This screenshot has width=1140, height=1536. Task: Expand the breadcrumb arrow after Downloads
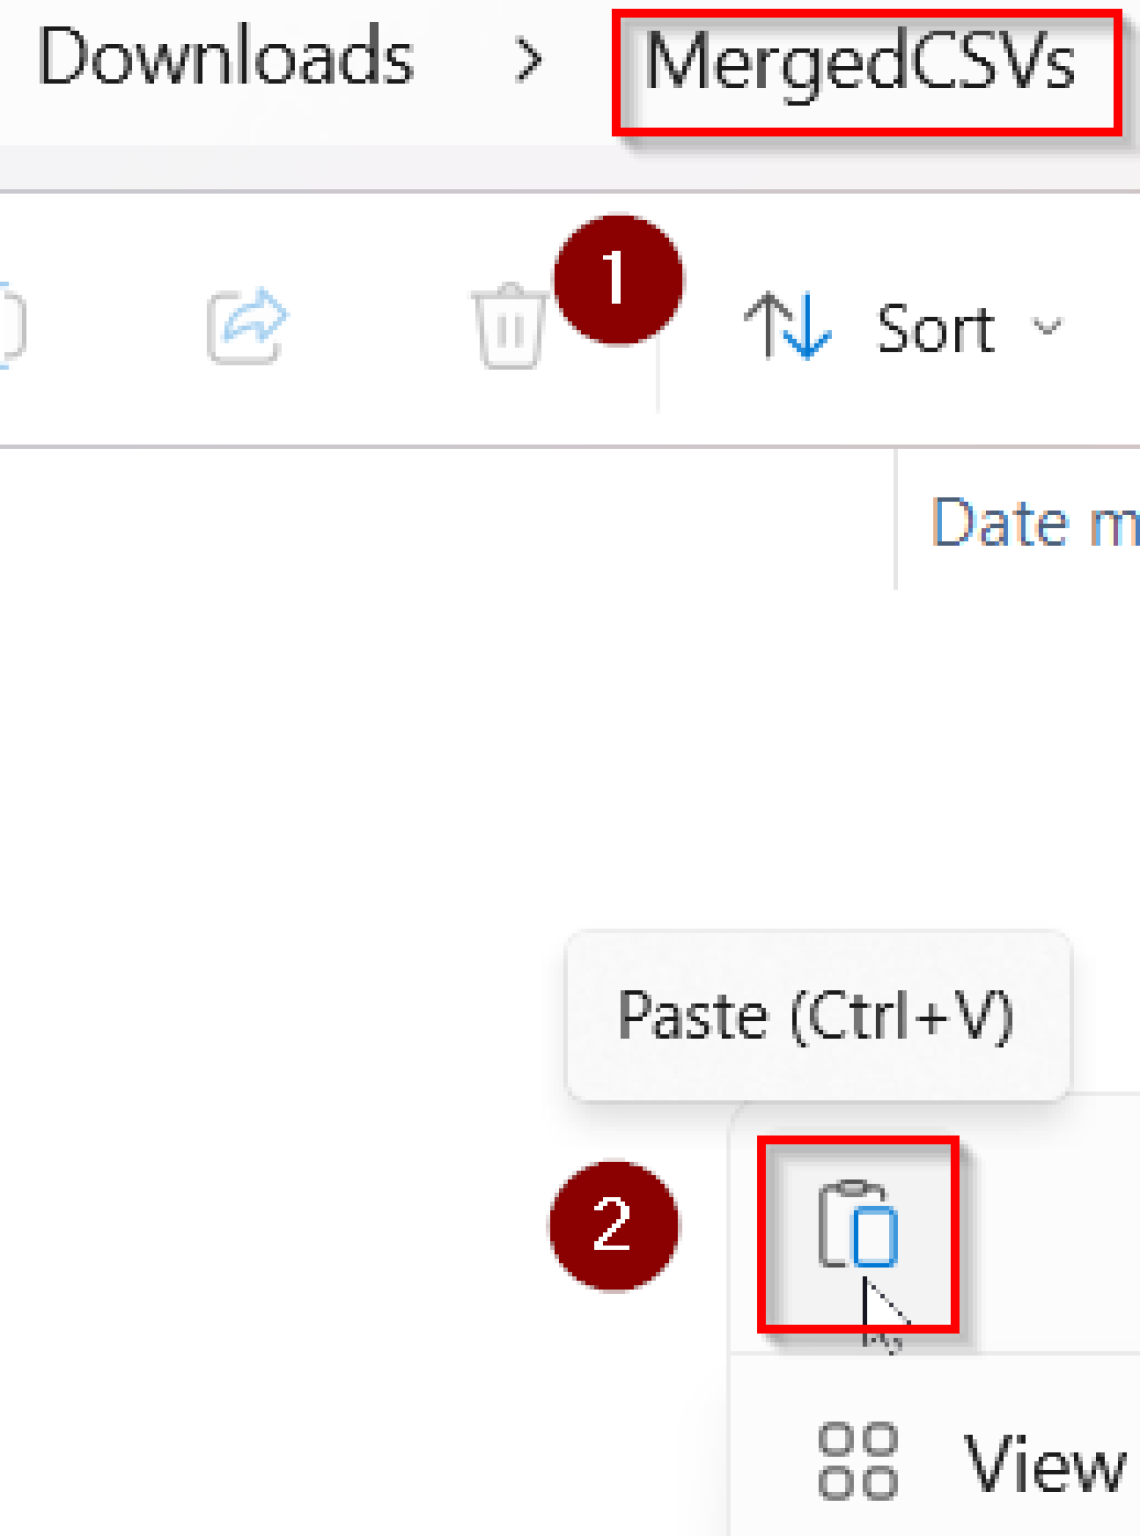[530, 62]
